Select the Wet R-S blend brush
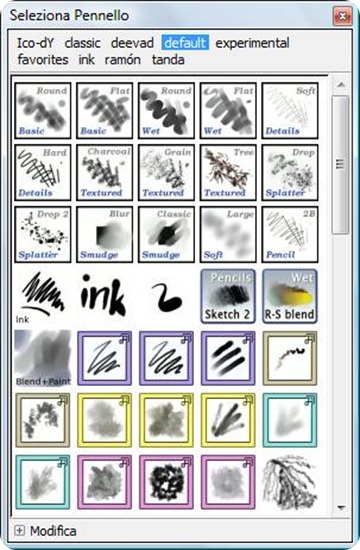The height and width of the screenshot is (550, 360). coord(290,296)
